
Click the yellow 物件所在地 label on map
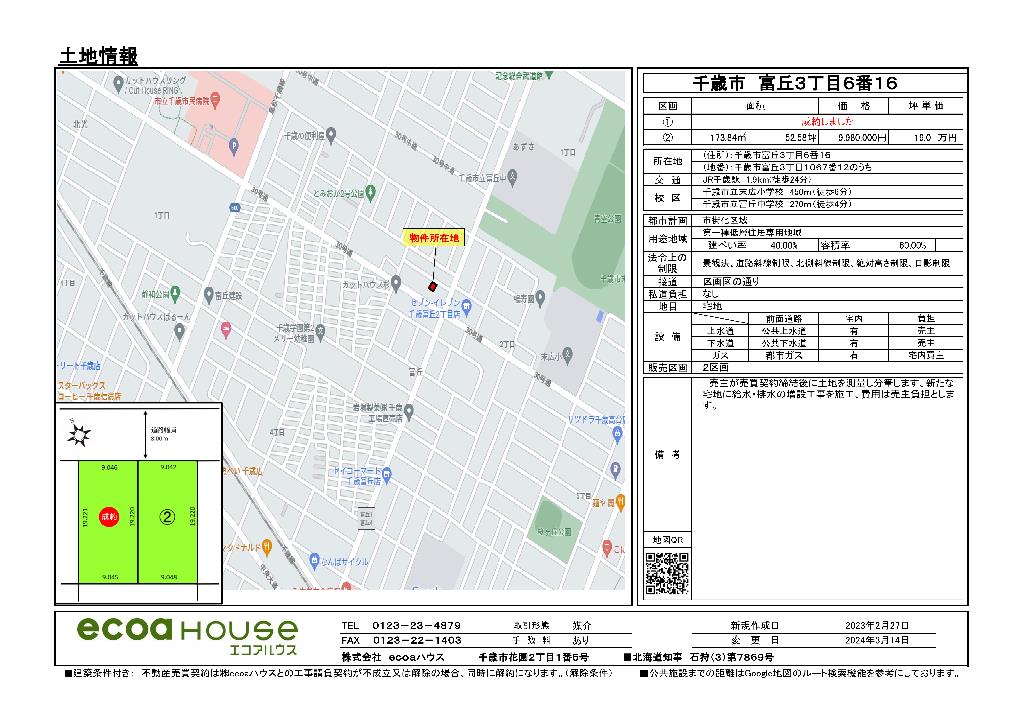pos(434,238)
